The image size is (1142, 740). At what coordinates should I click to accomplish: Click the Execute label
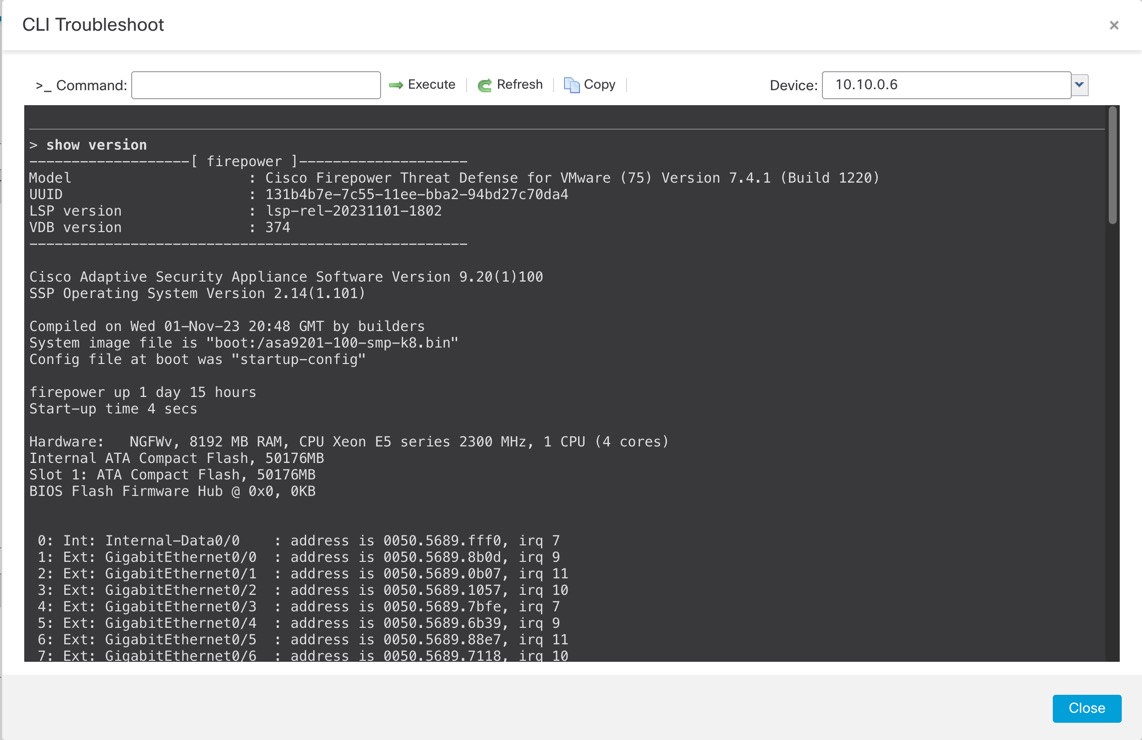pyautogui.click(x=431, y=84)
